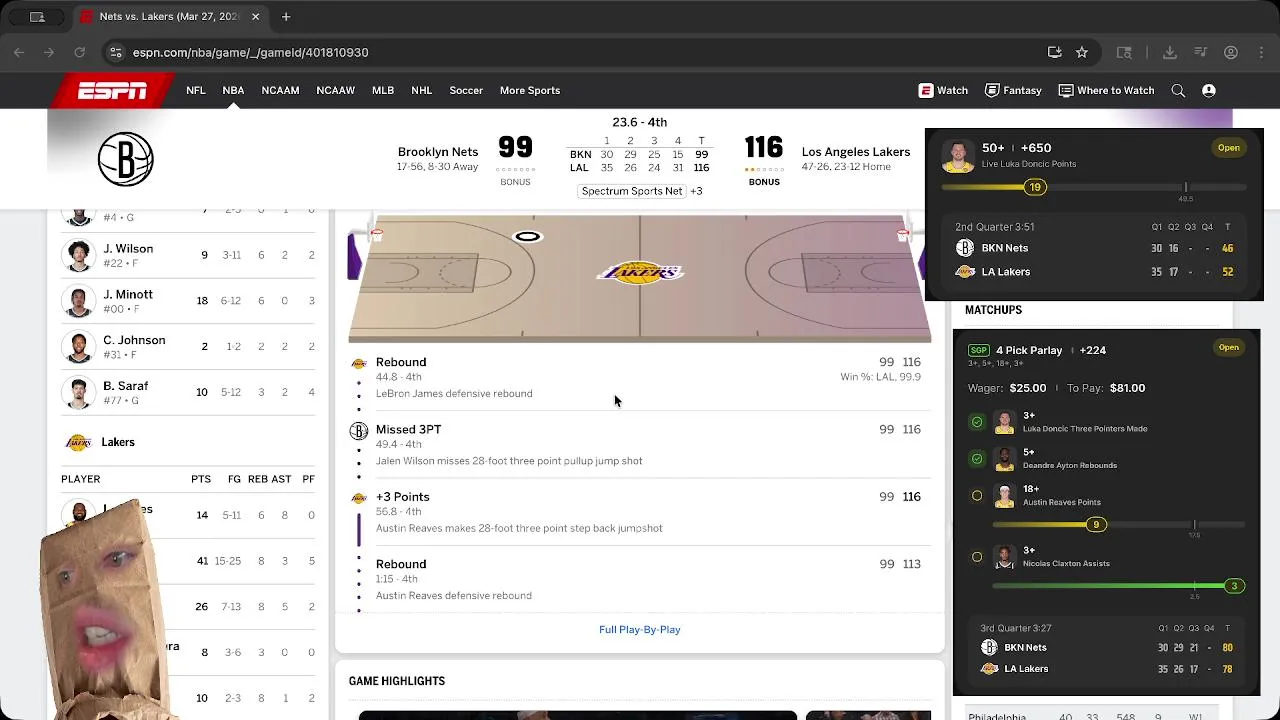The width and height of the screenshot is (1280, 720).
Task: Open ESPN site search magnifier
Action: point(1178,91)
